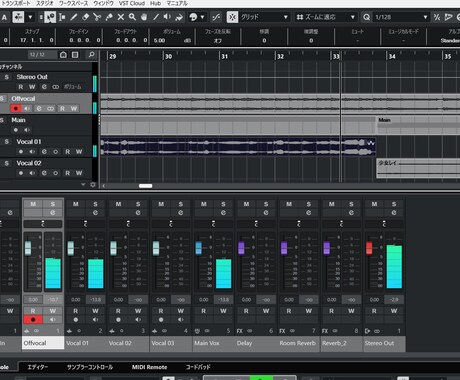Click the Stereo Out track link icon
The height and width of the screenshot is (380, 460).
click(55, 87)
